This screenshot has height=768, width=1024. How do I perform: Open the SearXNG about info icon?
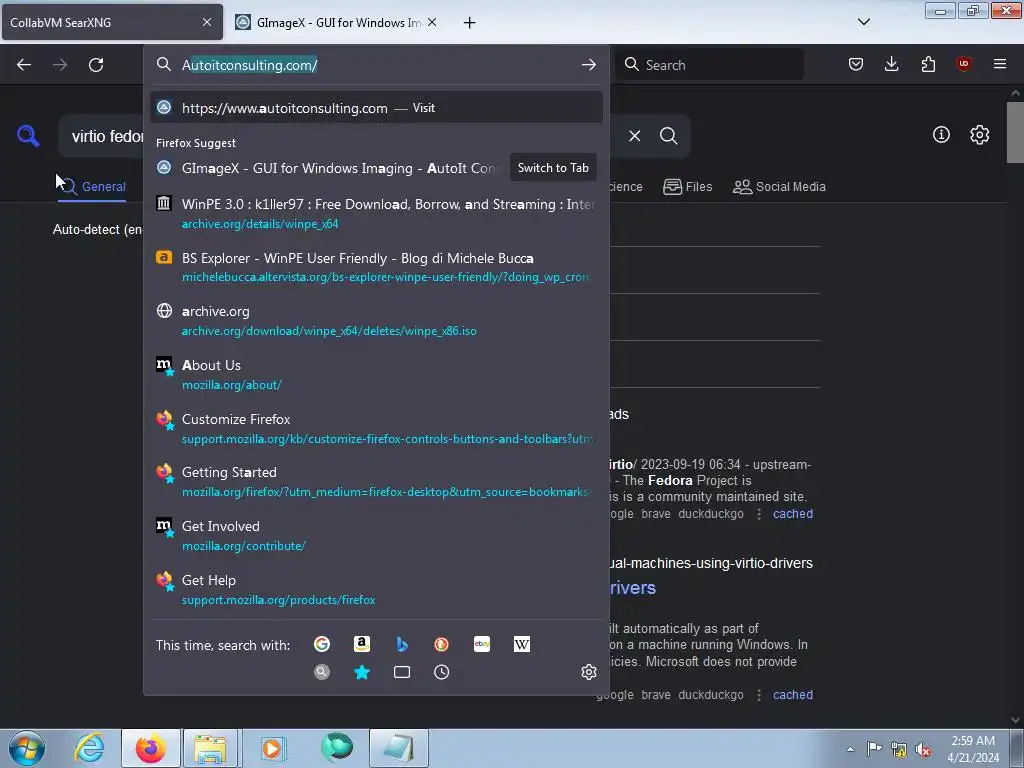point(941,135)
